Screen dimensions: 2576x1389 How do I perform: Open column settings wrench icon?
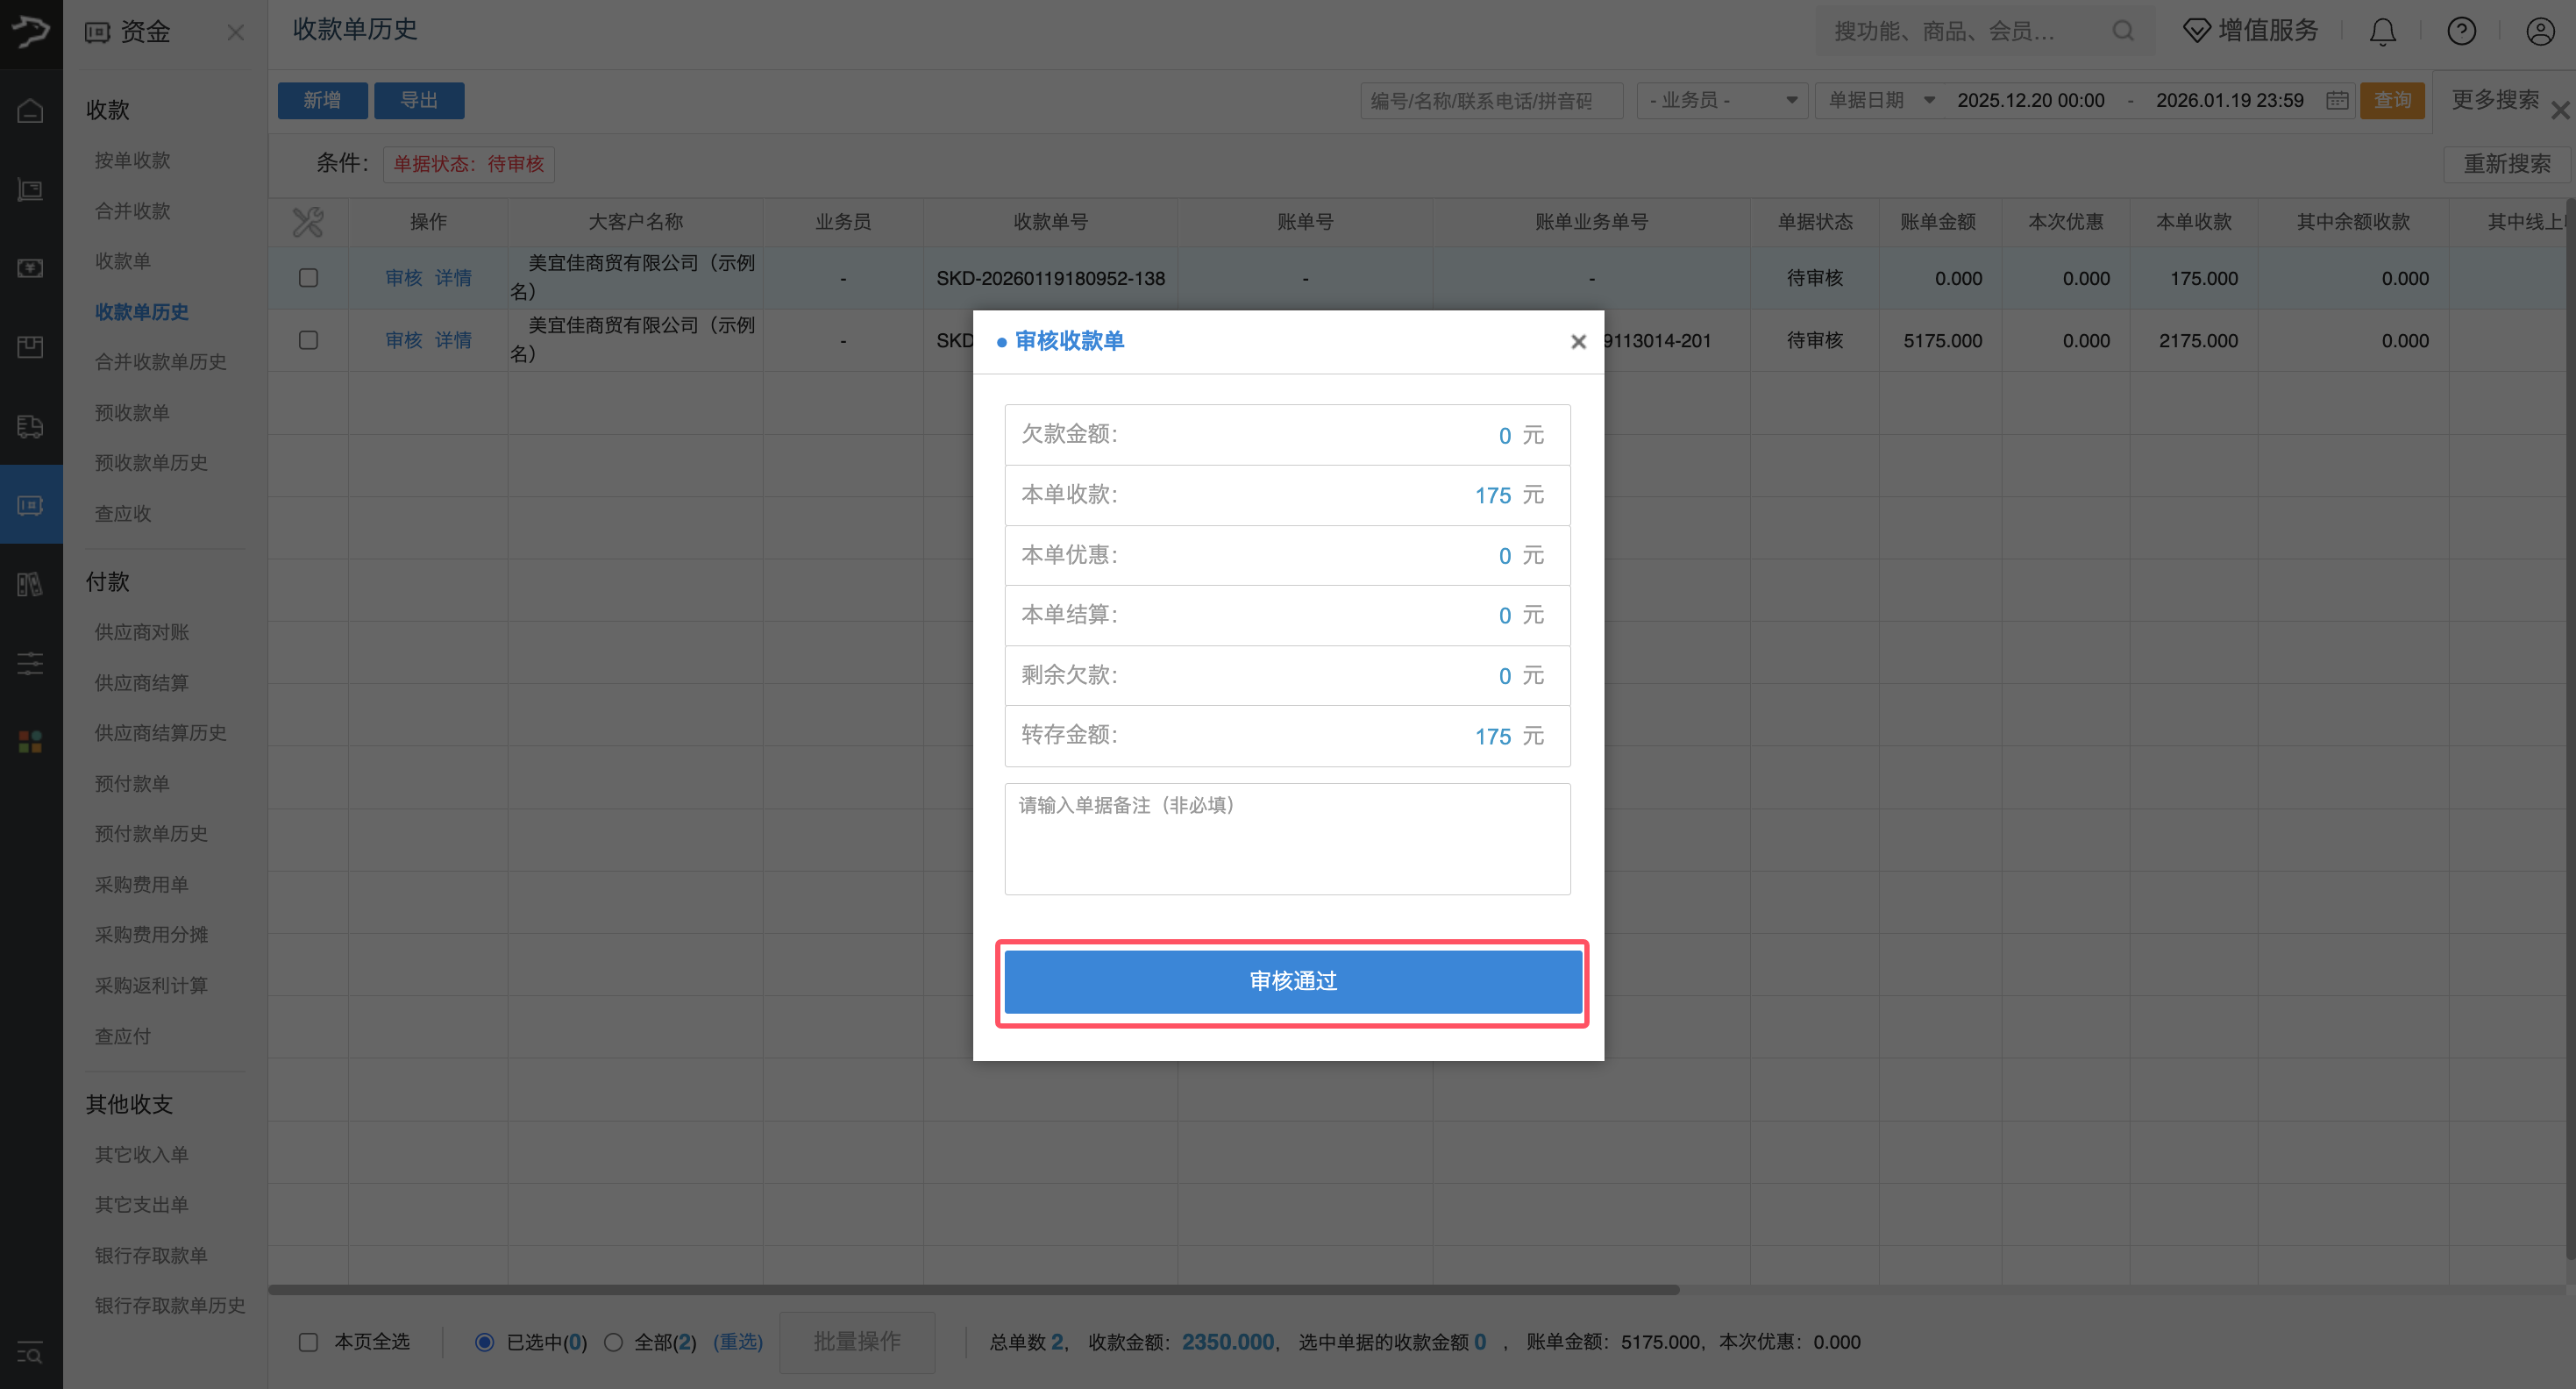tap(308, 222)
